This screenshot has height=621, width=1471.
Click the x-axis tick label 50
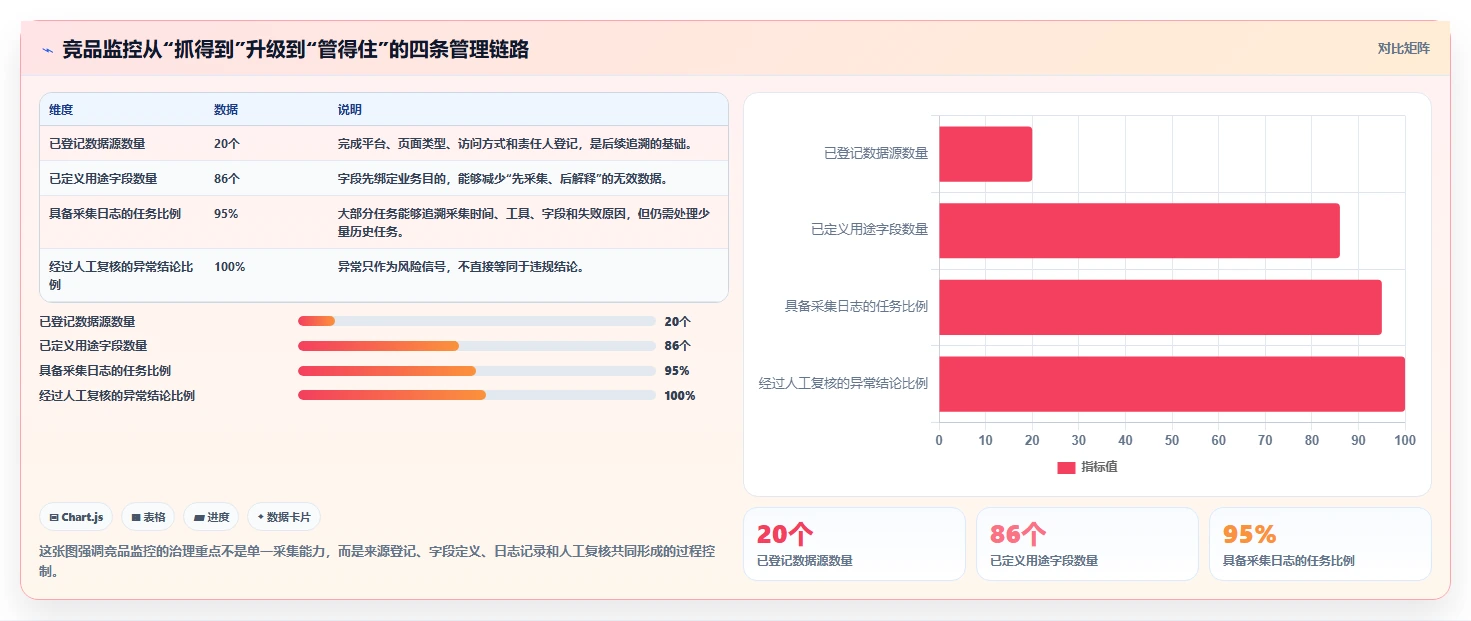pos(1172,440)
